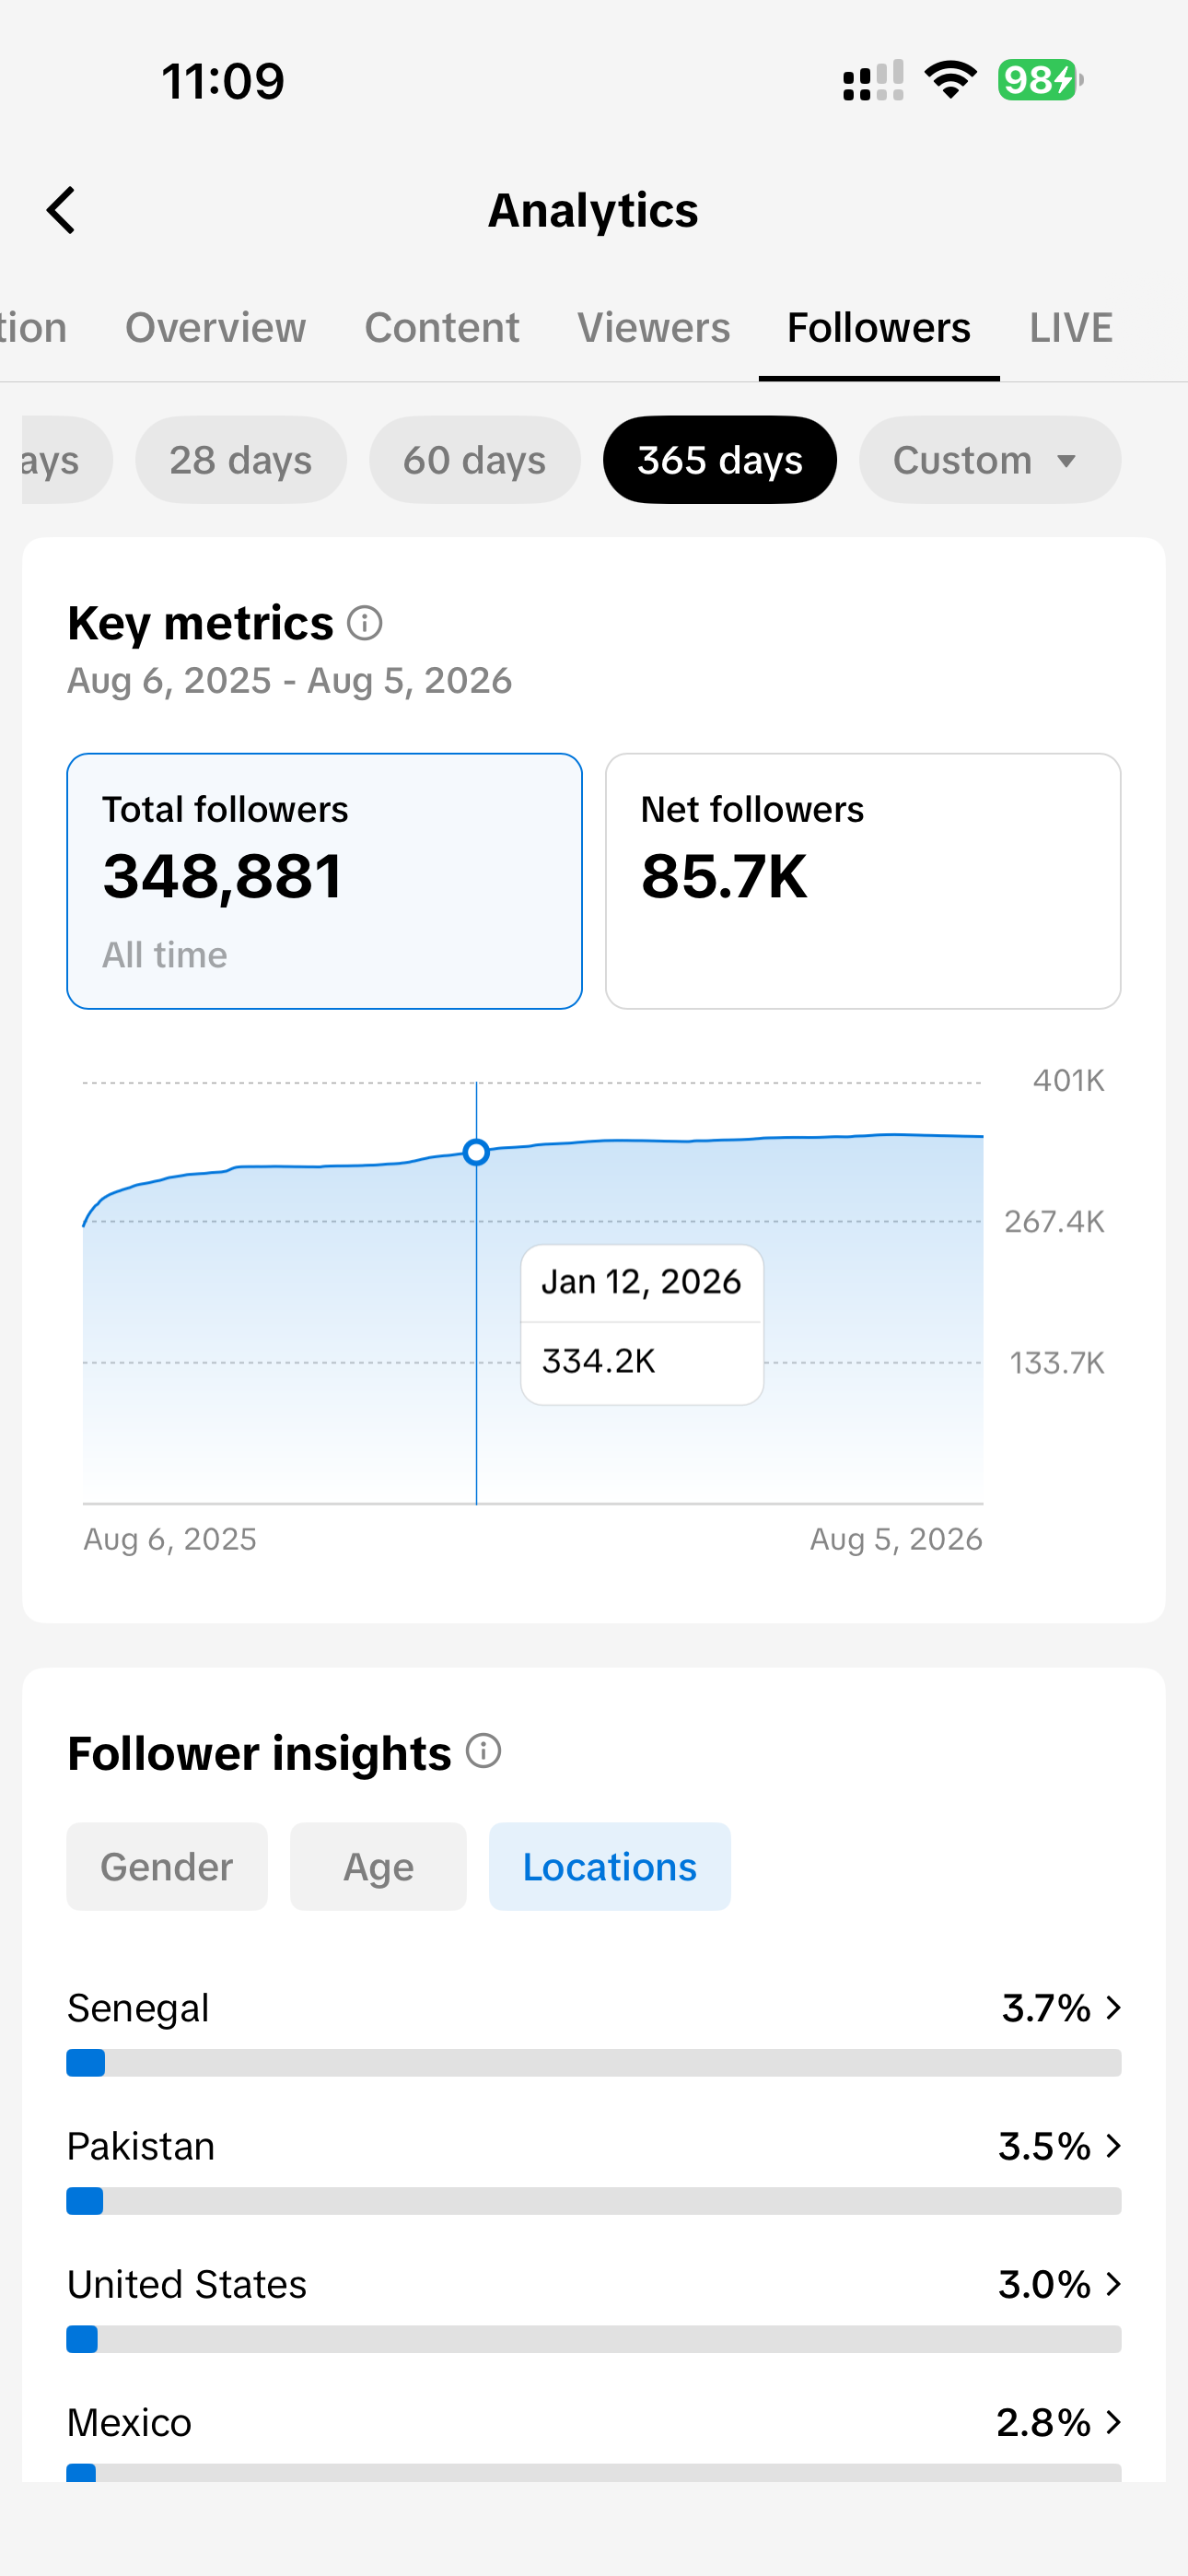The image size is (1188, 2576).
Task: Tap the Wi-Fi status icon
Action: click(950, 80)
